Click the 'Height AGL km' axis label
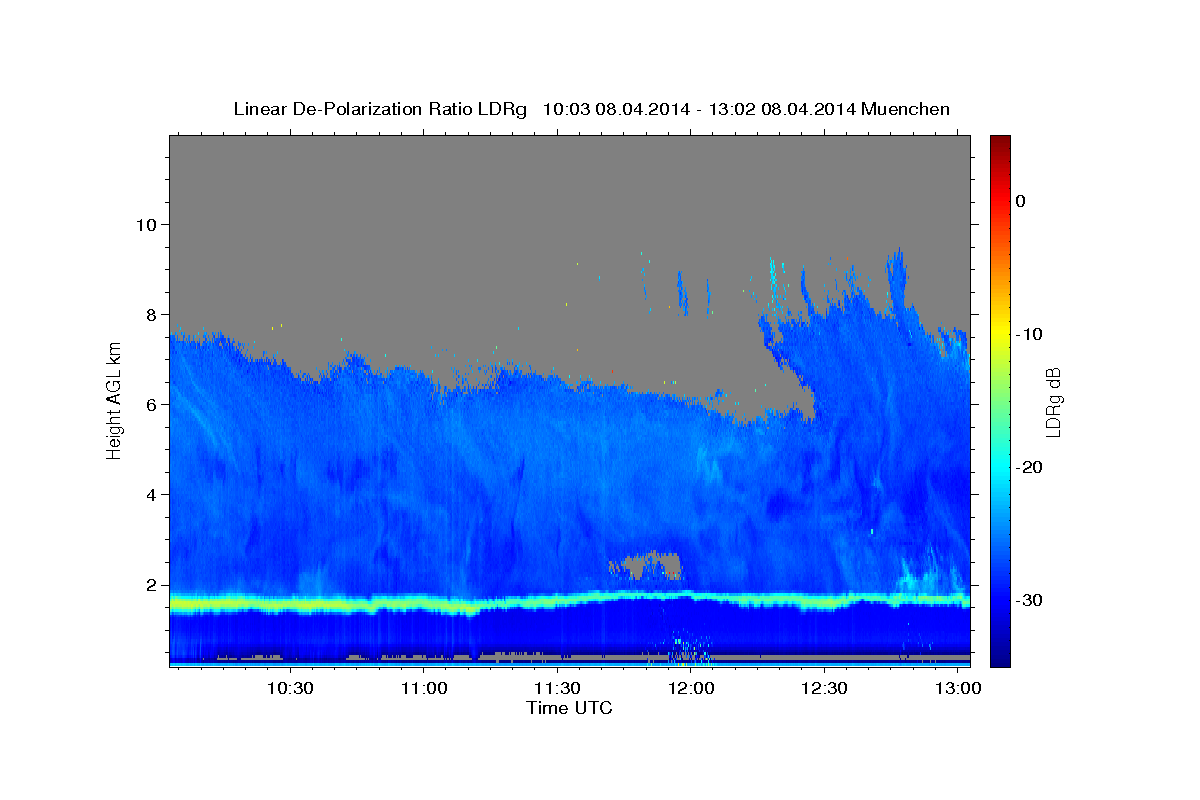This screenshot has width=1200, height=800. point(114,400)
